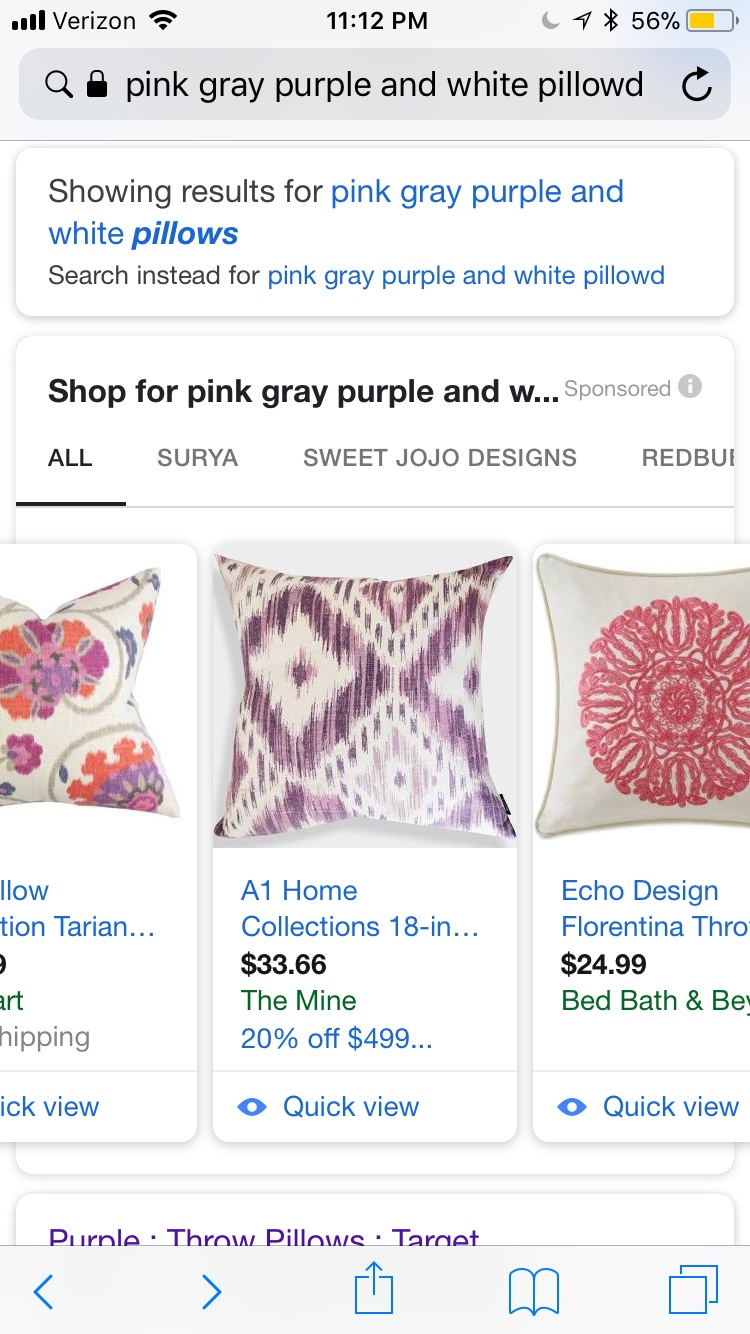
Task: Open corrected search 'pink gray purple and white pillows'
Action: (x=336, y=212)
